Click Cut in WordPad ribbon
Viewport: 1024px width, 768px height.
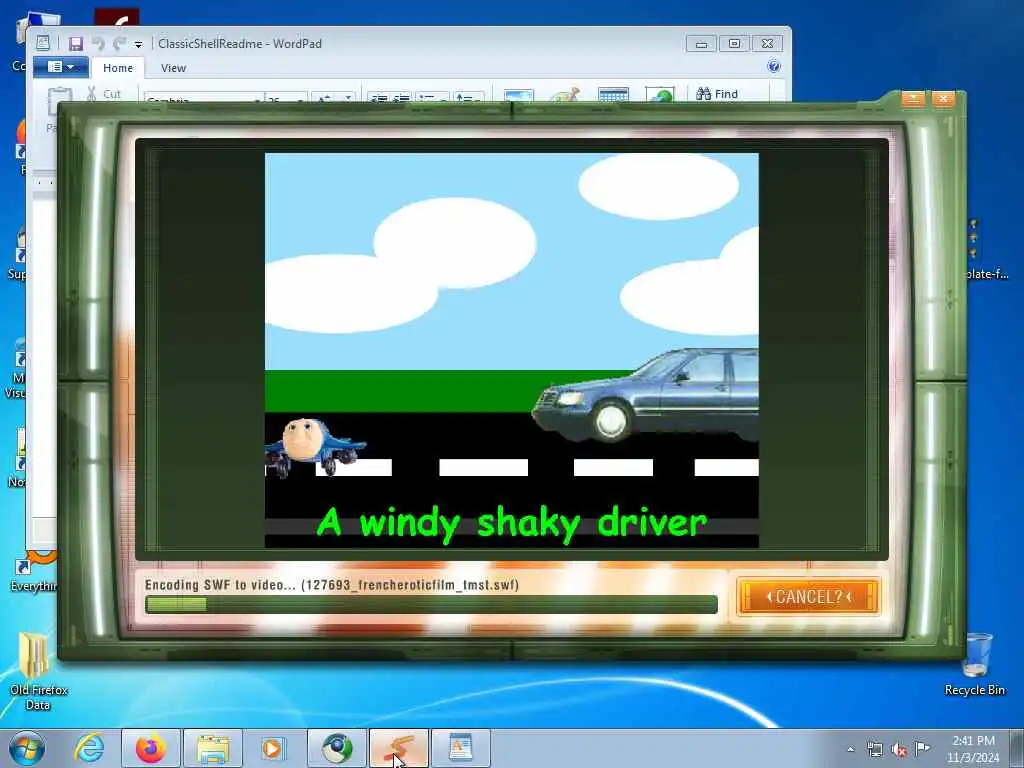[x=104, y=94]
